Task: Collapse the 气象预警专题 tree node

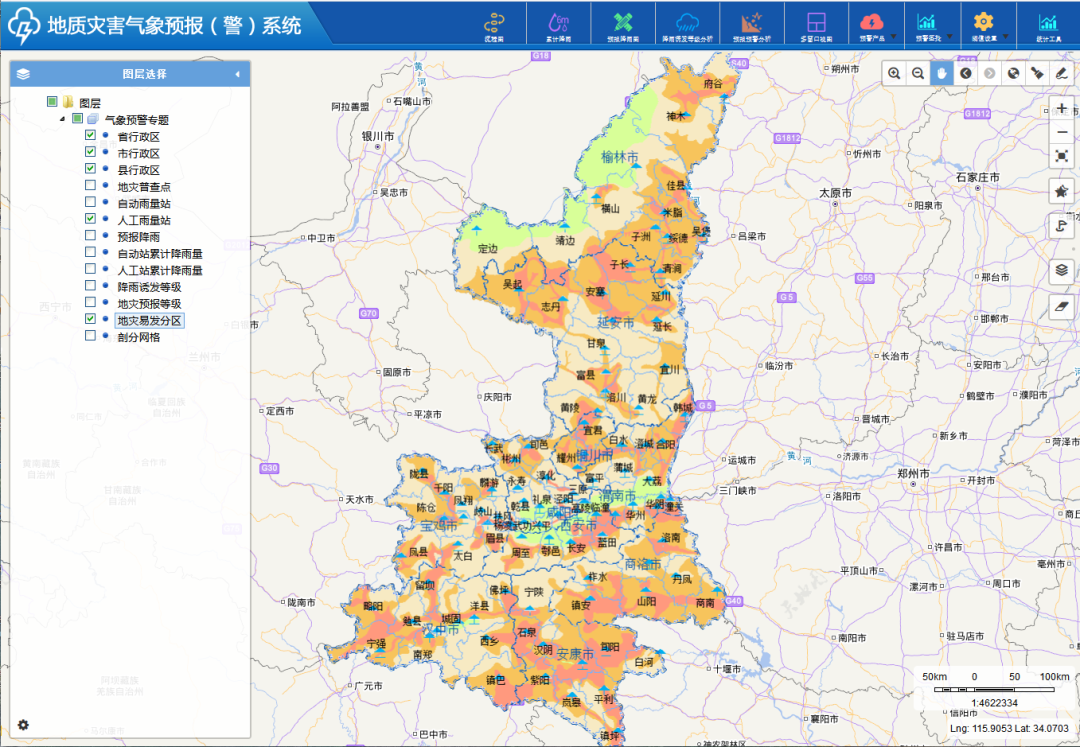Action: tap(63, 119)
